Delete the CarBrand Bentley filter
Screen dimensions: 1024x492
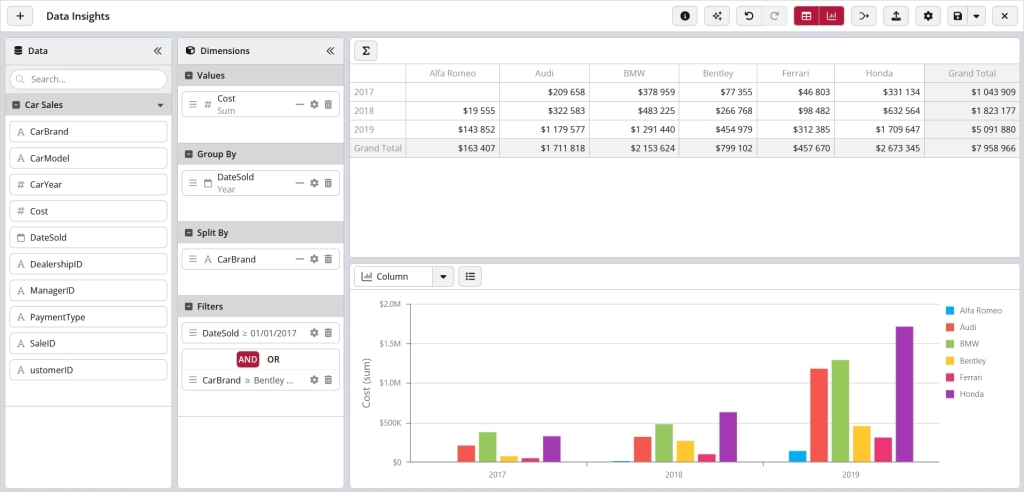pos(328,380)
